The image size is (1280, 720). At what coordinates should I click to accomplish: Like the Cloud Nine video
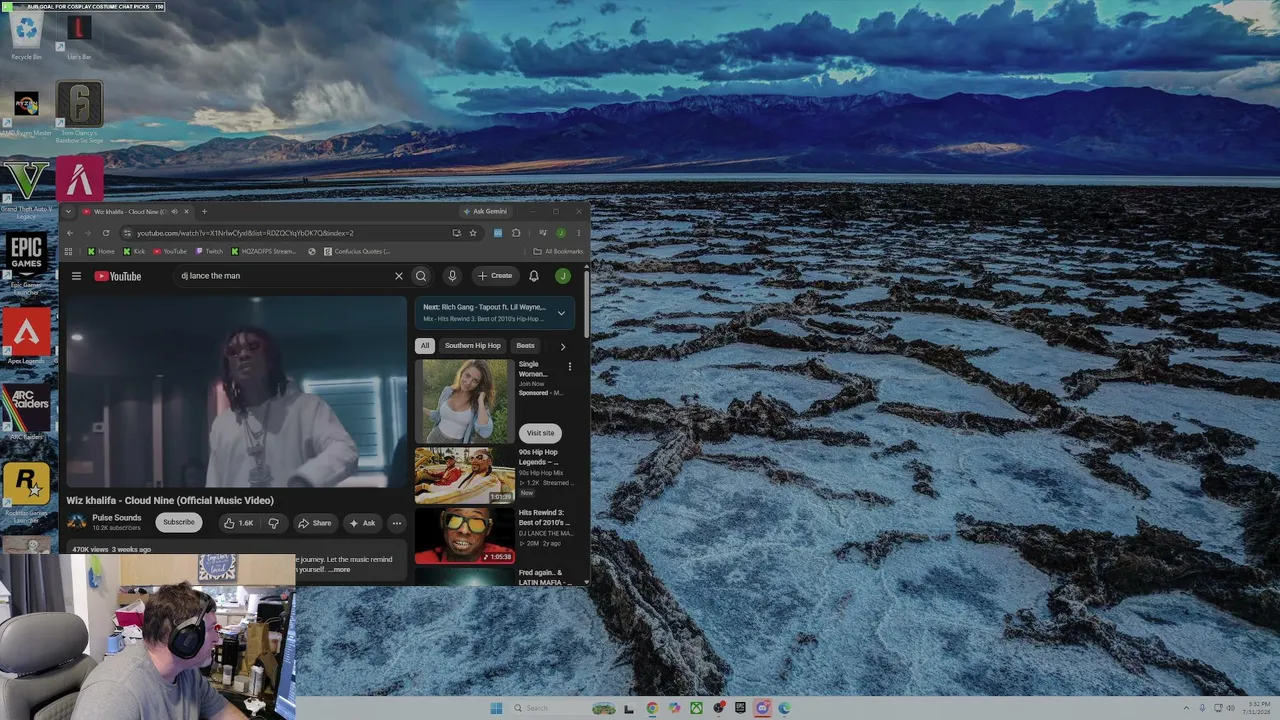[x=239, y=523]
